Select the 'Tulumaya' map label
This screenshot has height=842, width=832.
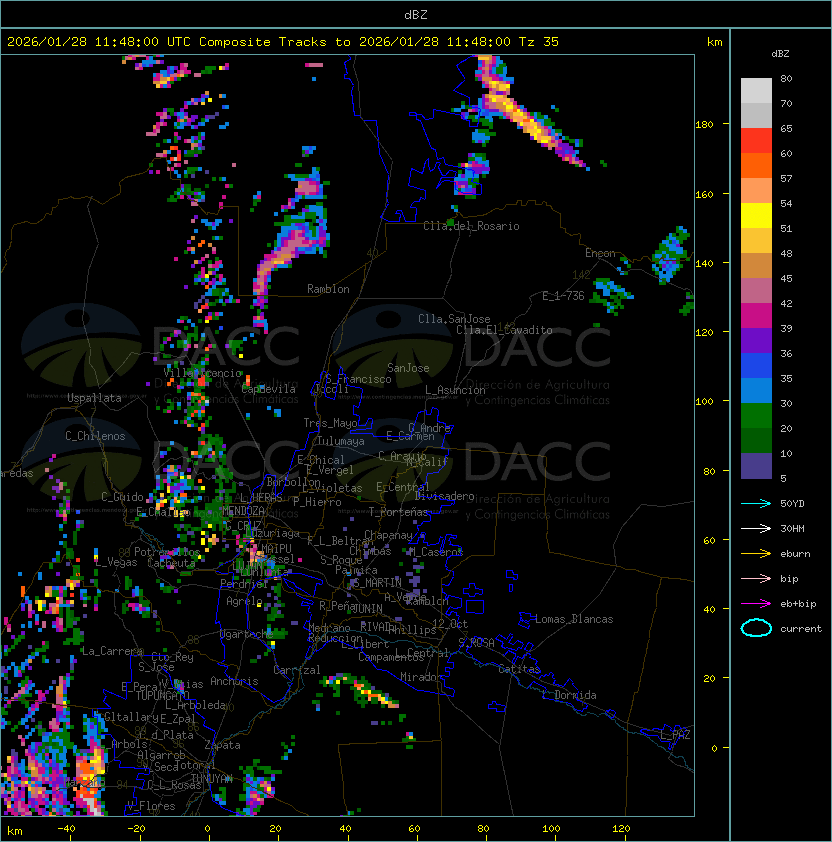[x=341, y=441]
